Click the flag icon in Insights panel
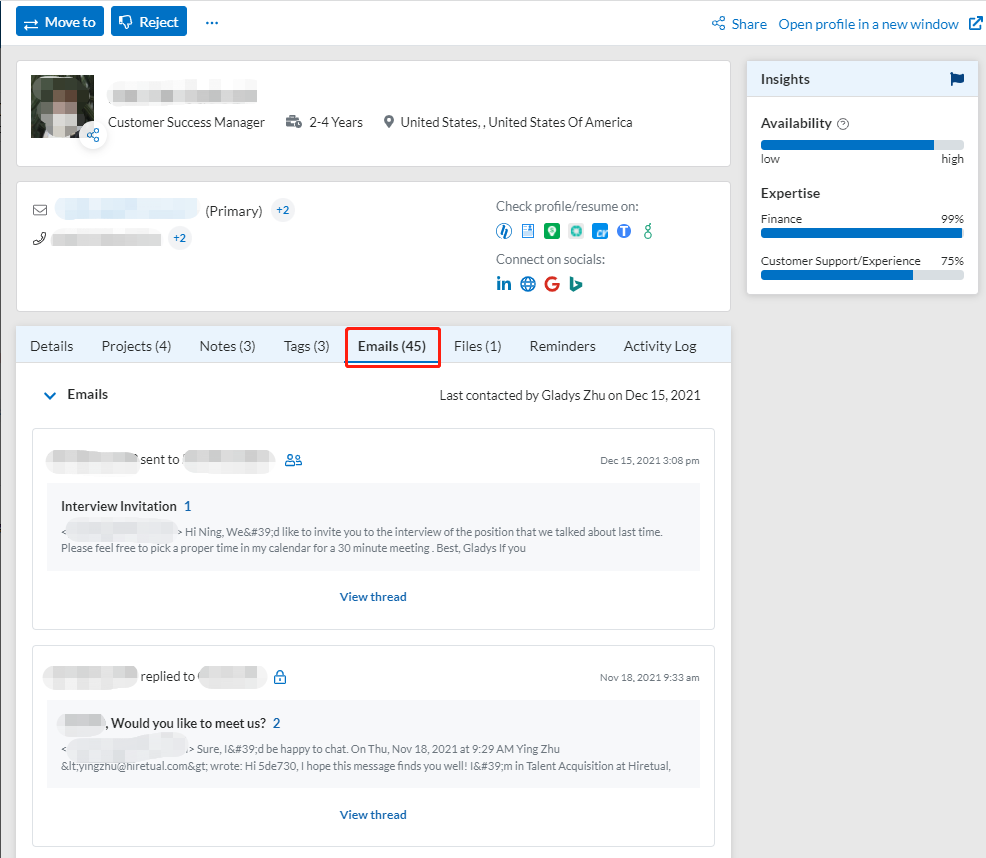Screen dimensions: 986x858 tap(957, 80)
